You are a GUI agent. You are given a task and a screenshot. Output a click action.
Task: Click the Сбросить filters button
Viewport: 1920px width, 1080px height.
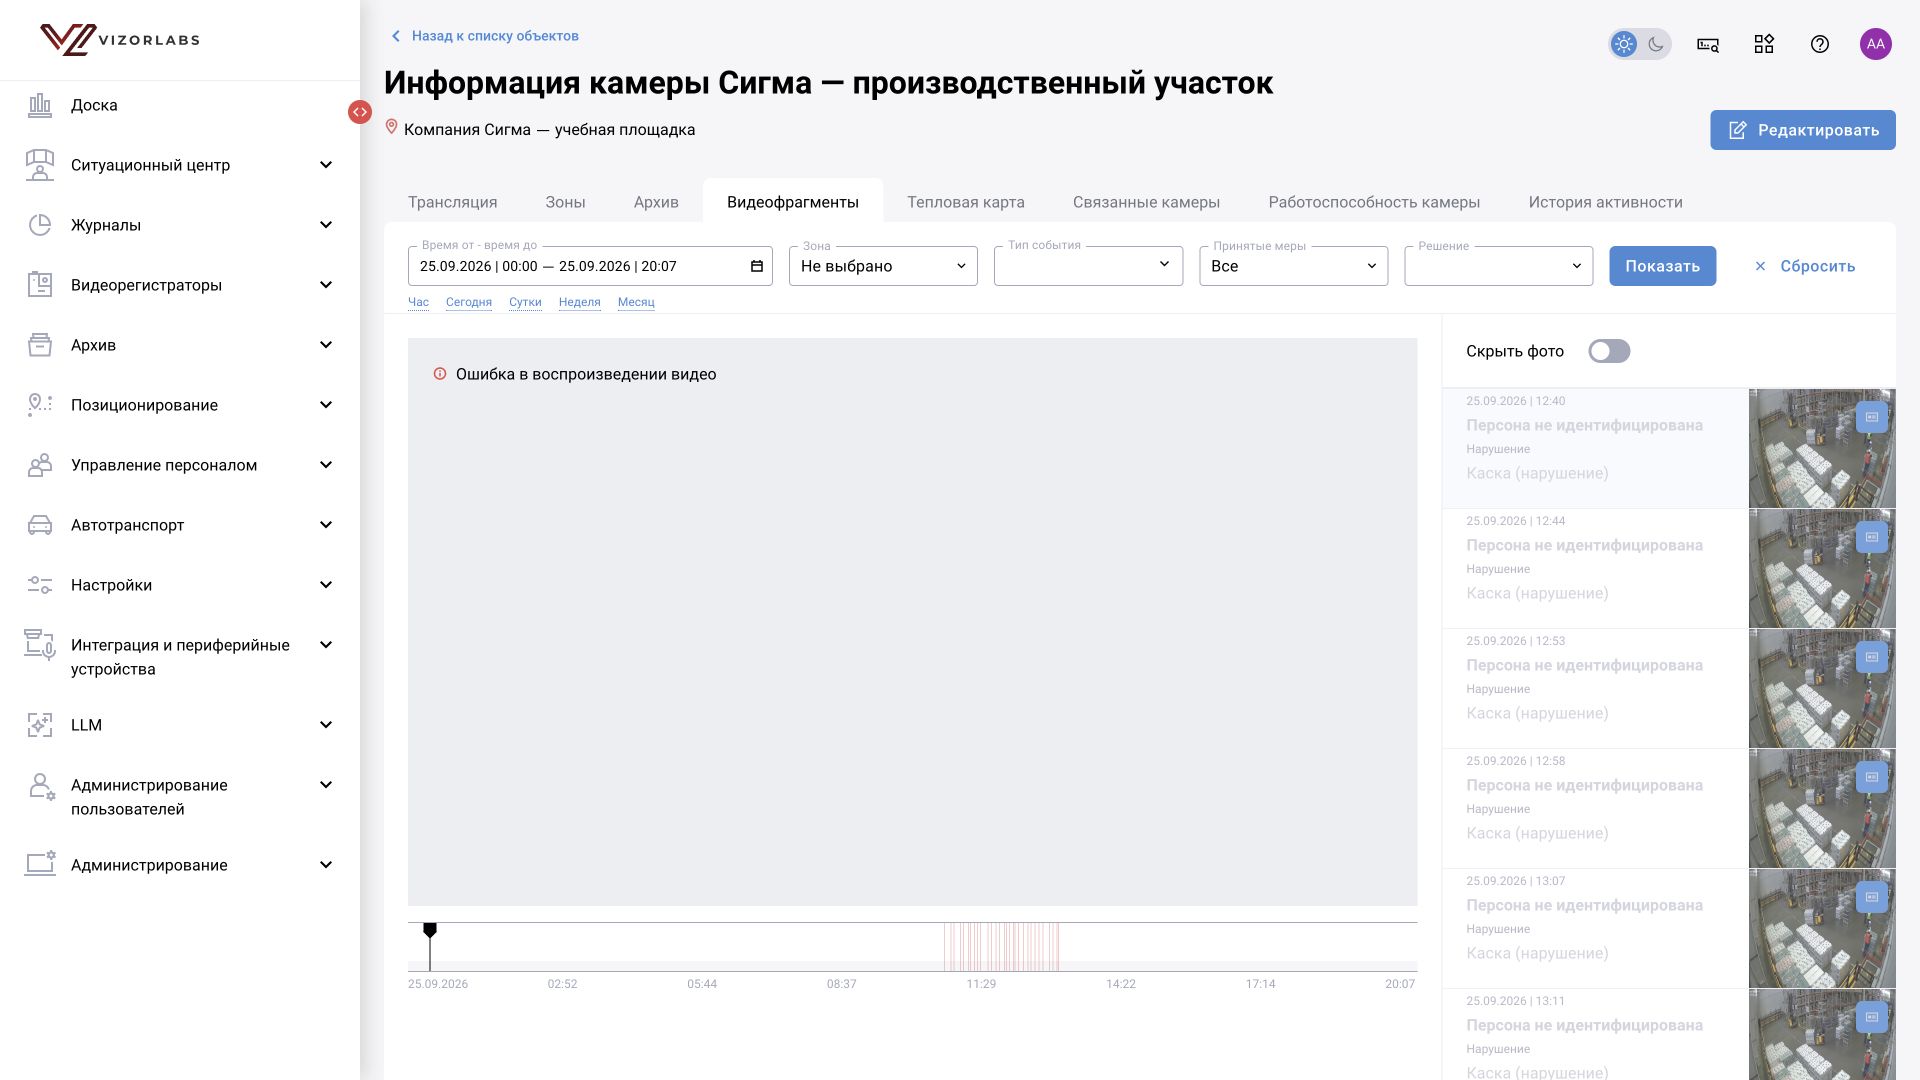1805,266
